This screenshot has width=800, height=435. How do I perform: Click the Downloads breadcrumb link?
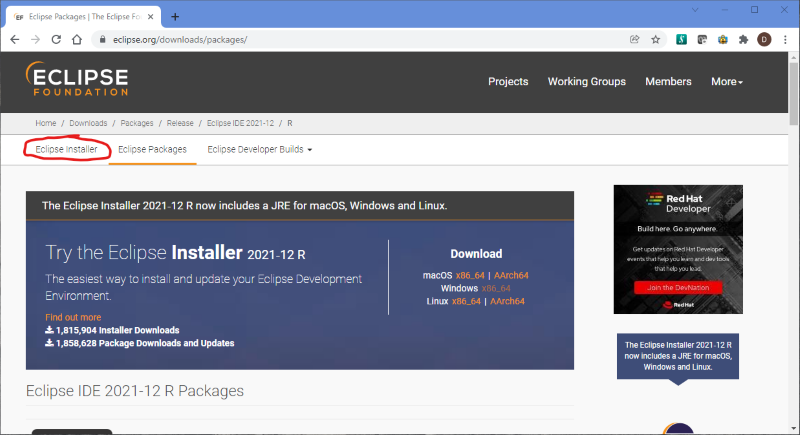point(88,123)
